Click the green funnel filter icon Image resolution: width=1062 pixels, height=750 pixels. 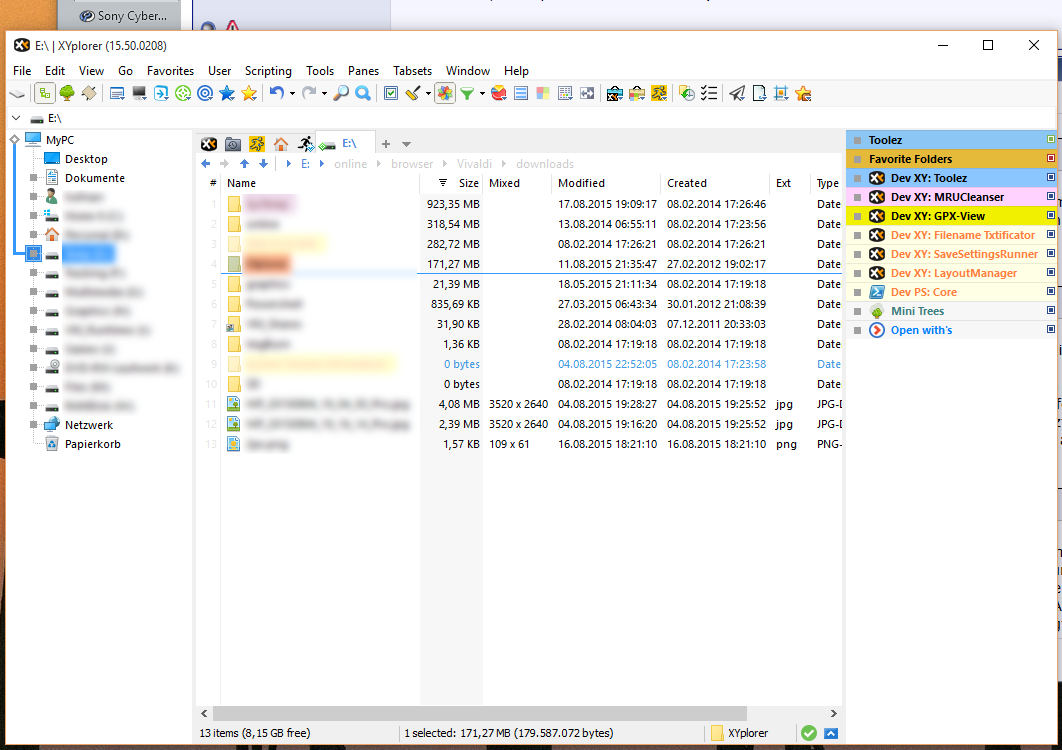(x=467, y=93)
